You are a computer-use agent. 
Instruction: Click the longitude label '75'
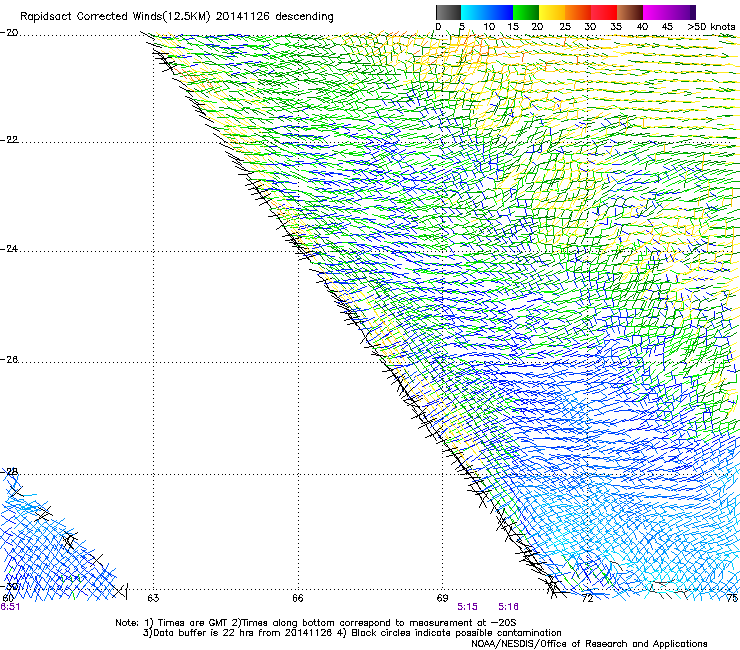coord(732,598)
